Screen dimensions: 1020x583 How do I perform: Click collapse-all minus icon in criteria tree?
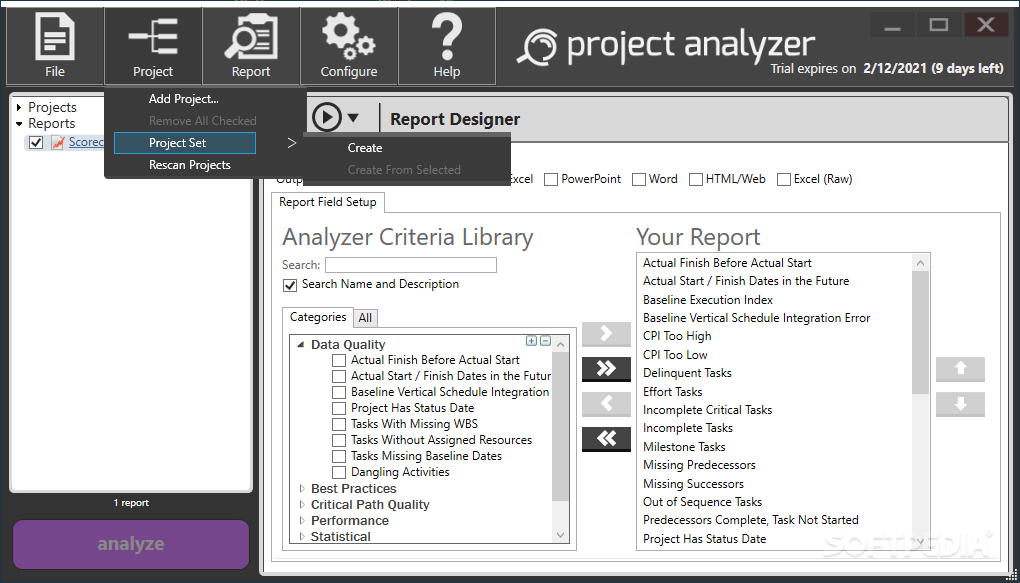545,341
